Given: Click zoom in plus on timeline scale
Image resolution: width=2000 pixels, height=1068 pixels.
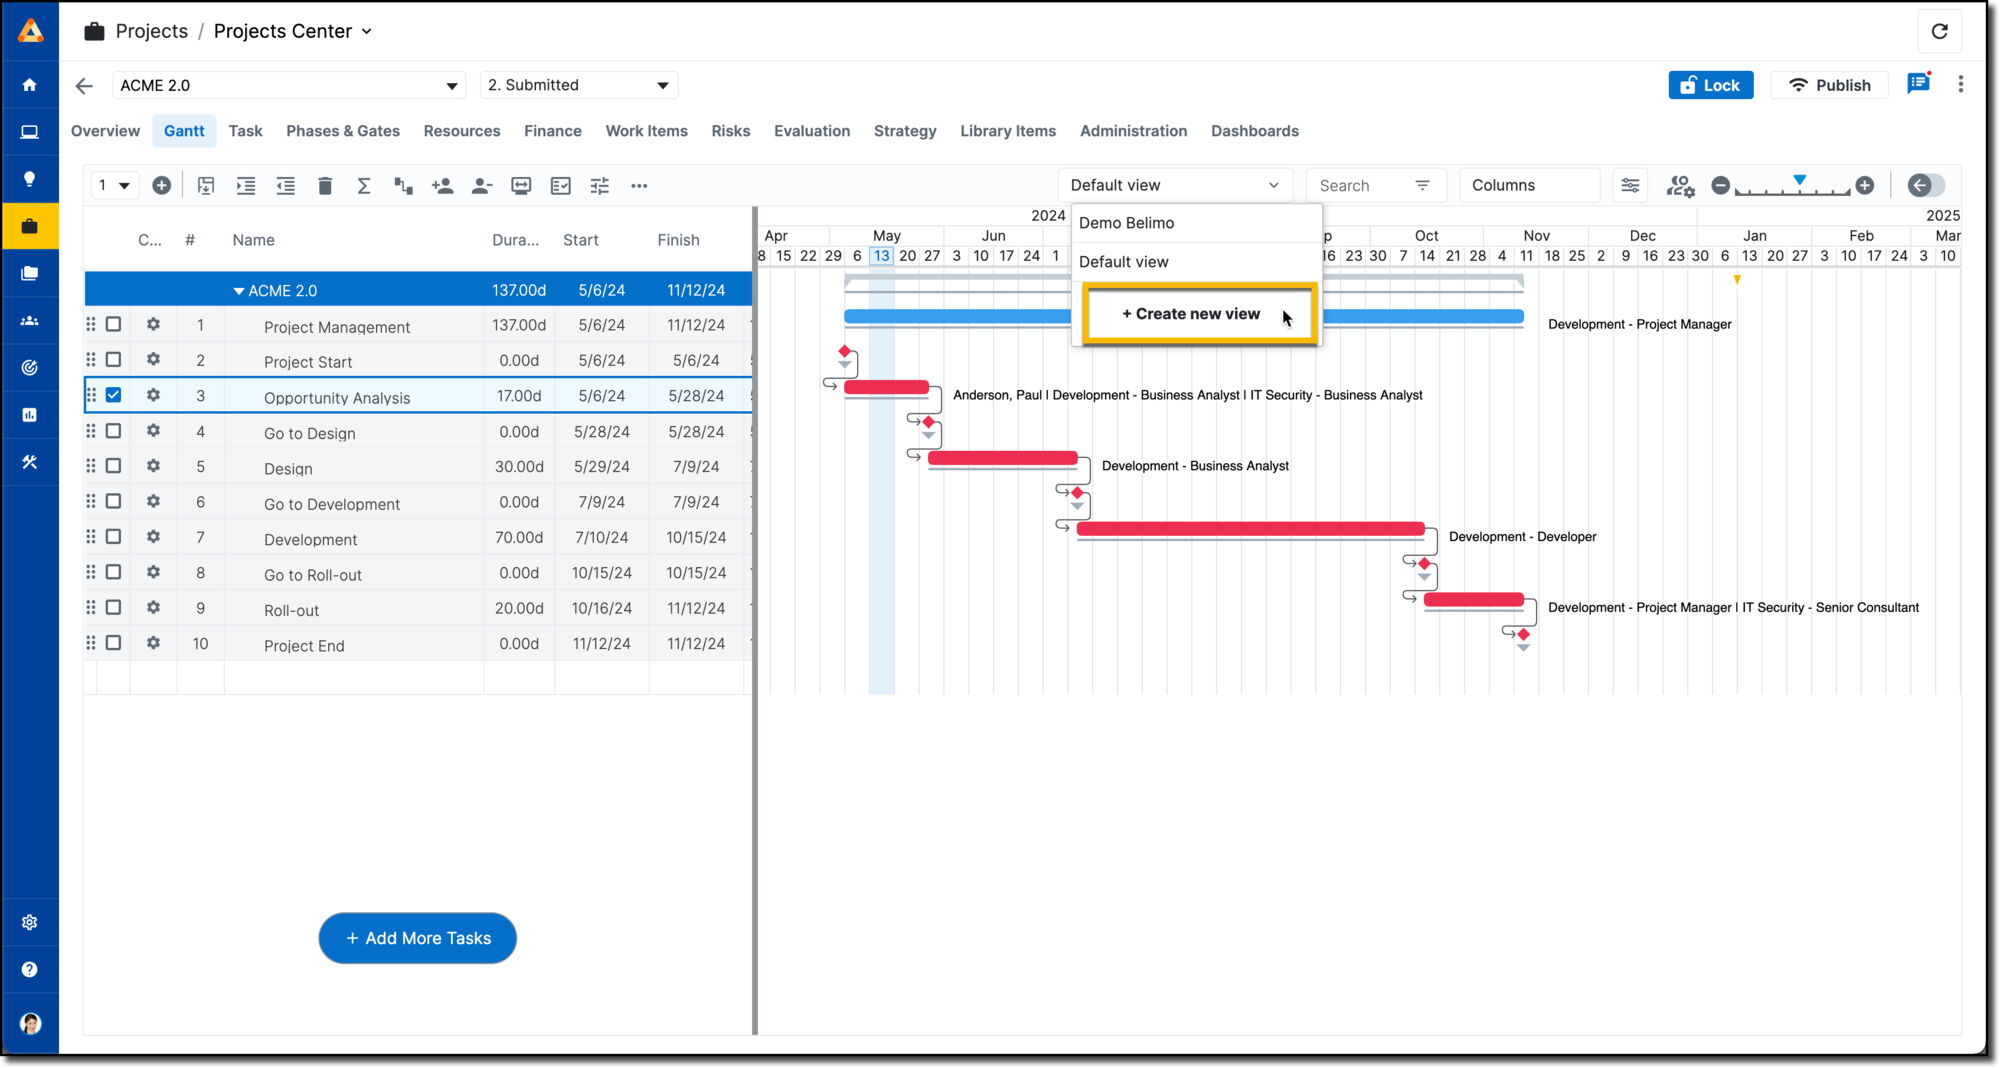Looking at the screenshot, I should point(1865,185).
